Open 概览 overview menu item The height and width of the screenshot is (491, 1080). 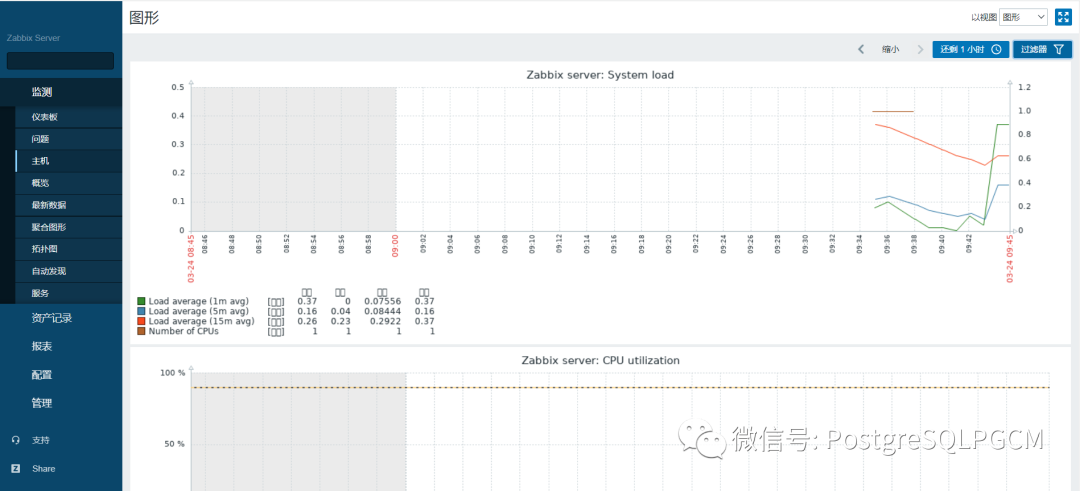68,183
